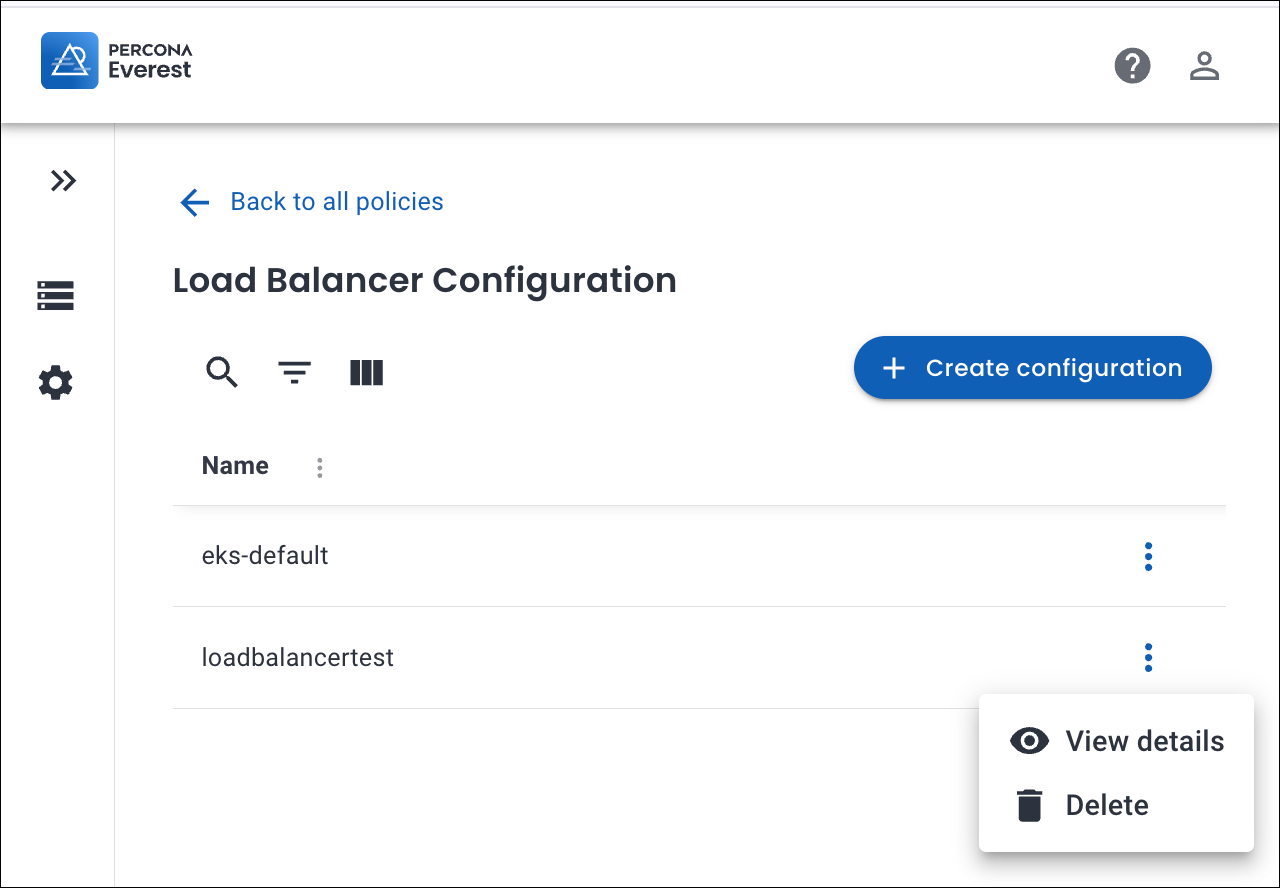
Task: Click the search magnifier icon
Action: (222, 372)
